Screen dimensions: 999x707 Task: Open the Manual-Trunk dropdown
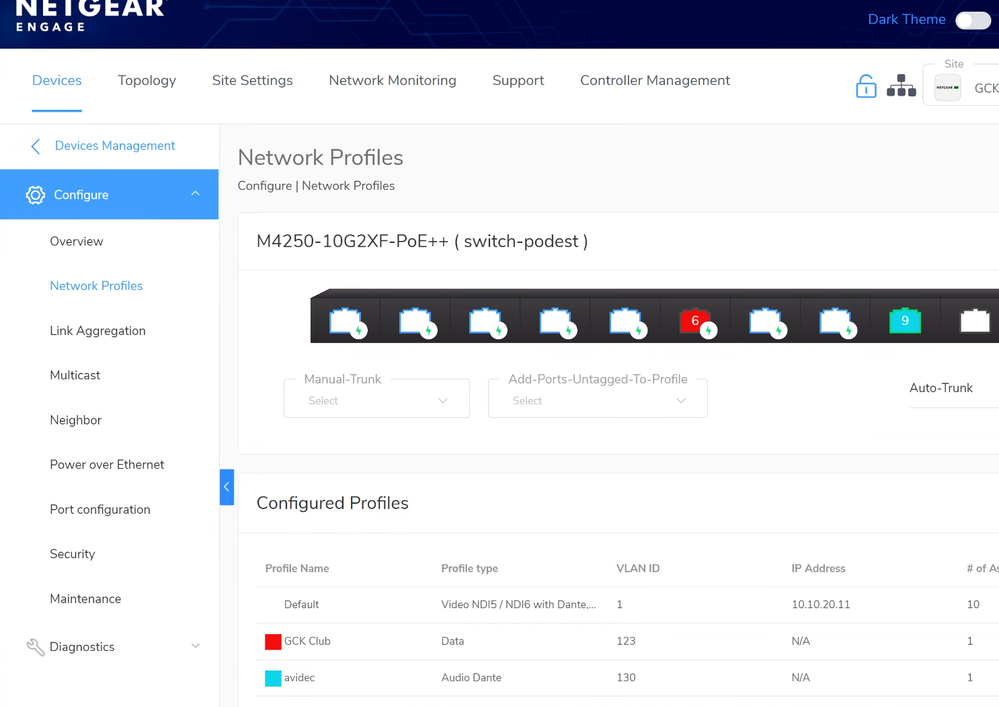377,399
